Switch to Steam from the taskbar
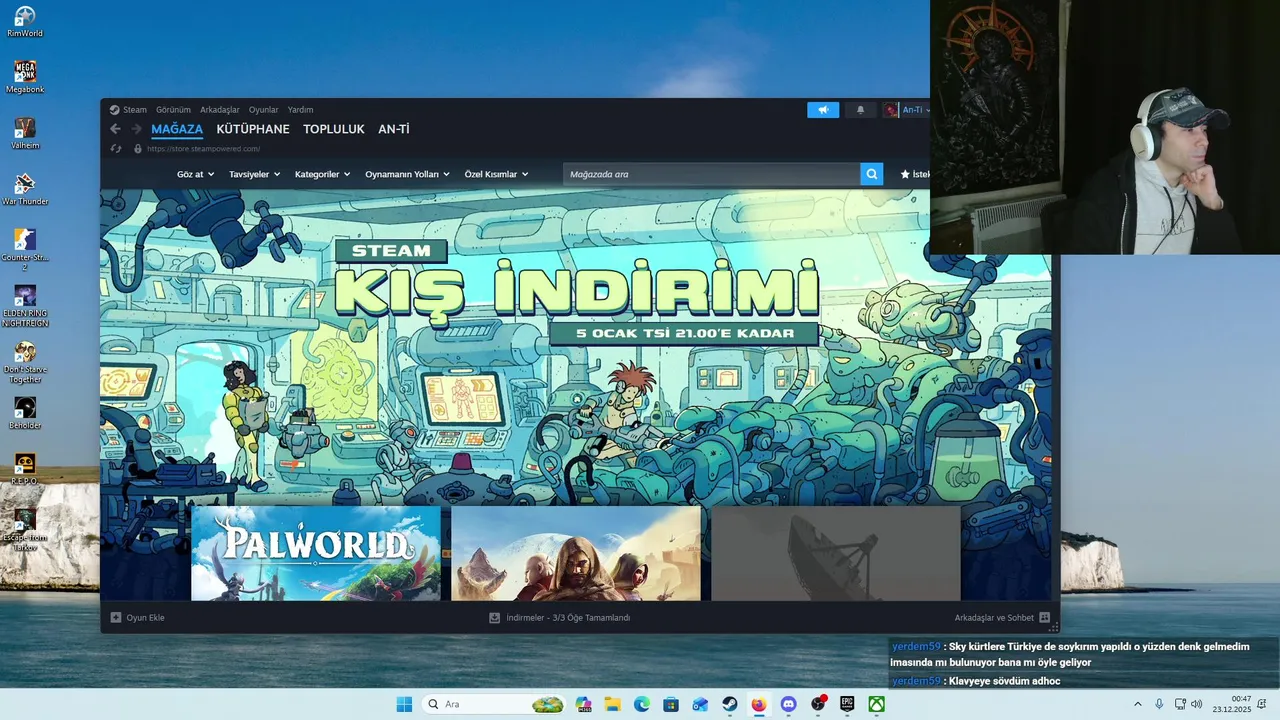The image size is (1280, 720). [730, 704]
